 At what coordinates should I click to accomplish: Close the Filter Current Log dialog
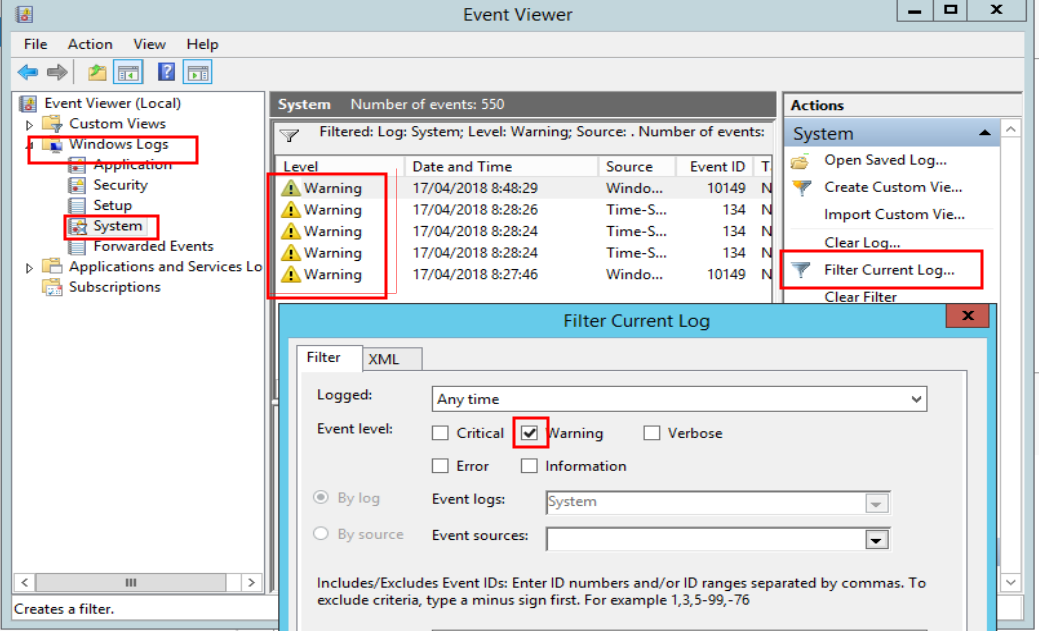967,316
